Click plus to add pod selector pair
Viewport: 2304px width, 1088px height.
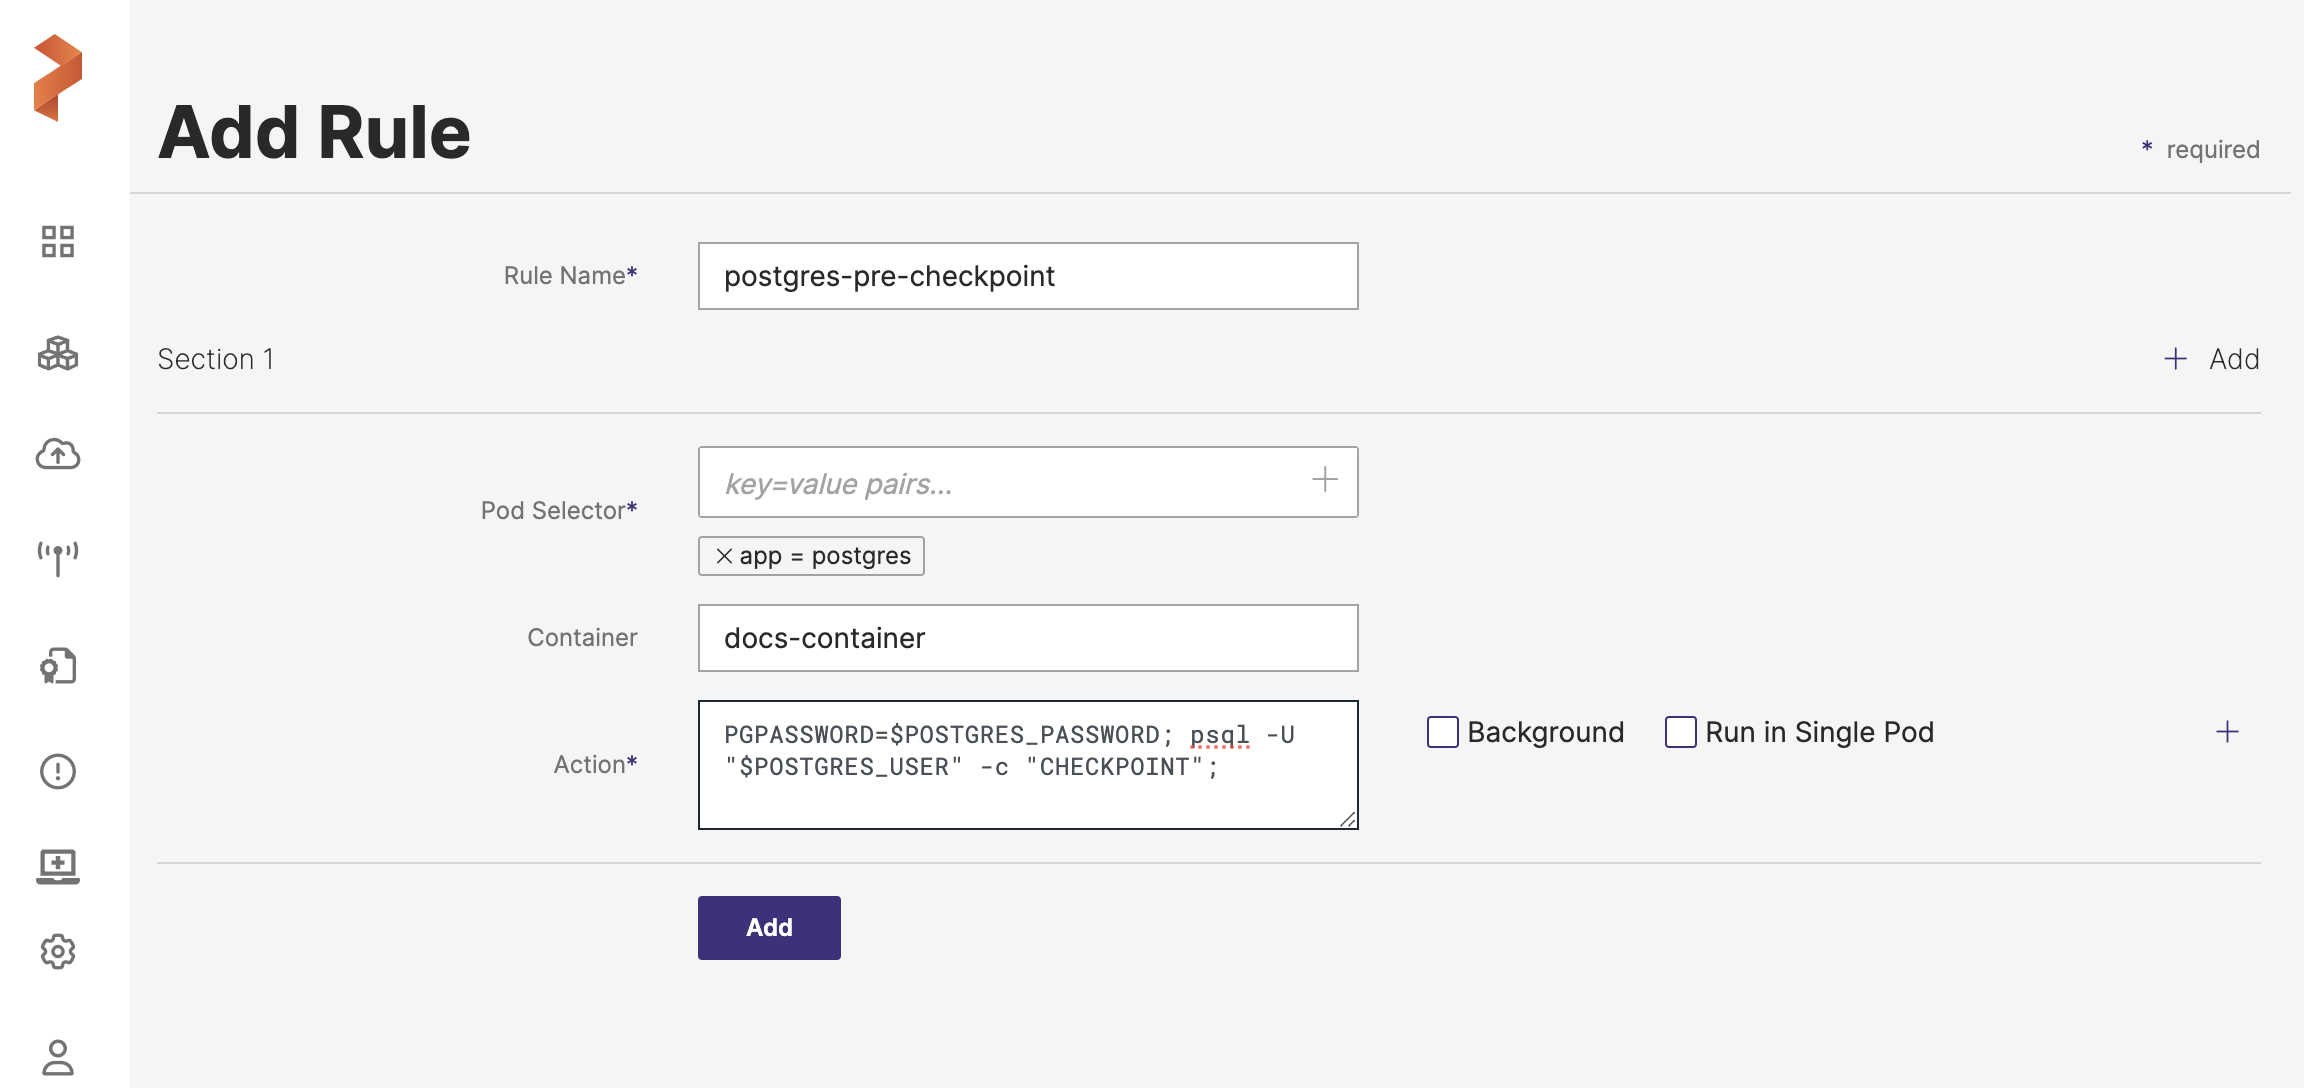[1324, 480]
